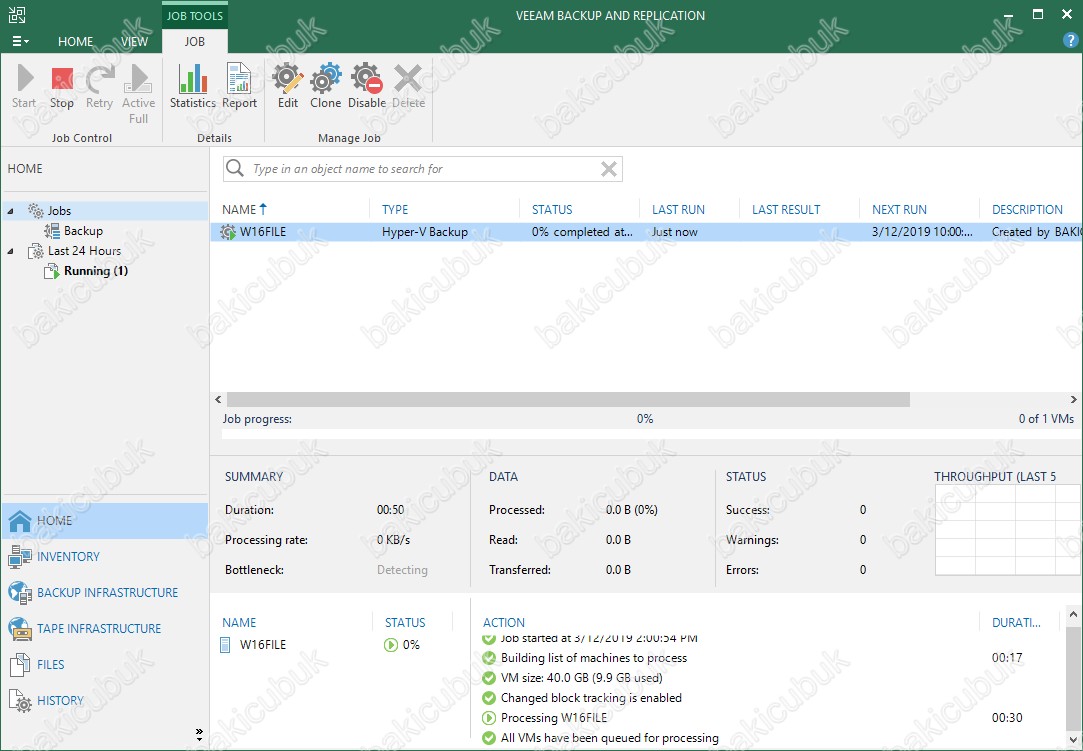Open the HISTORY view
The image size is (1083, 751).
pyautogui.click(x=105, y=700)
